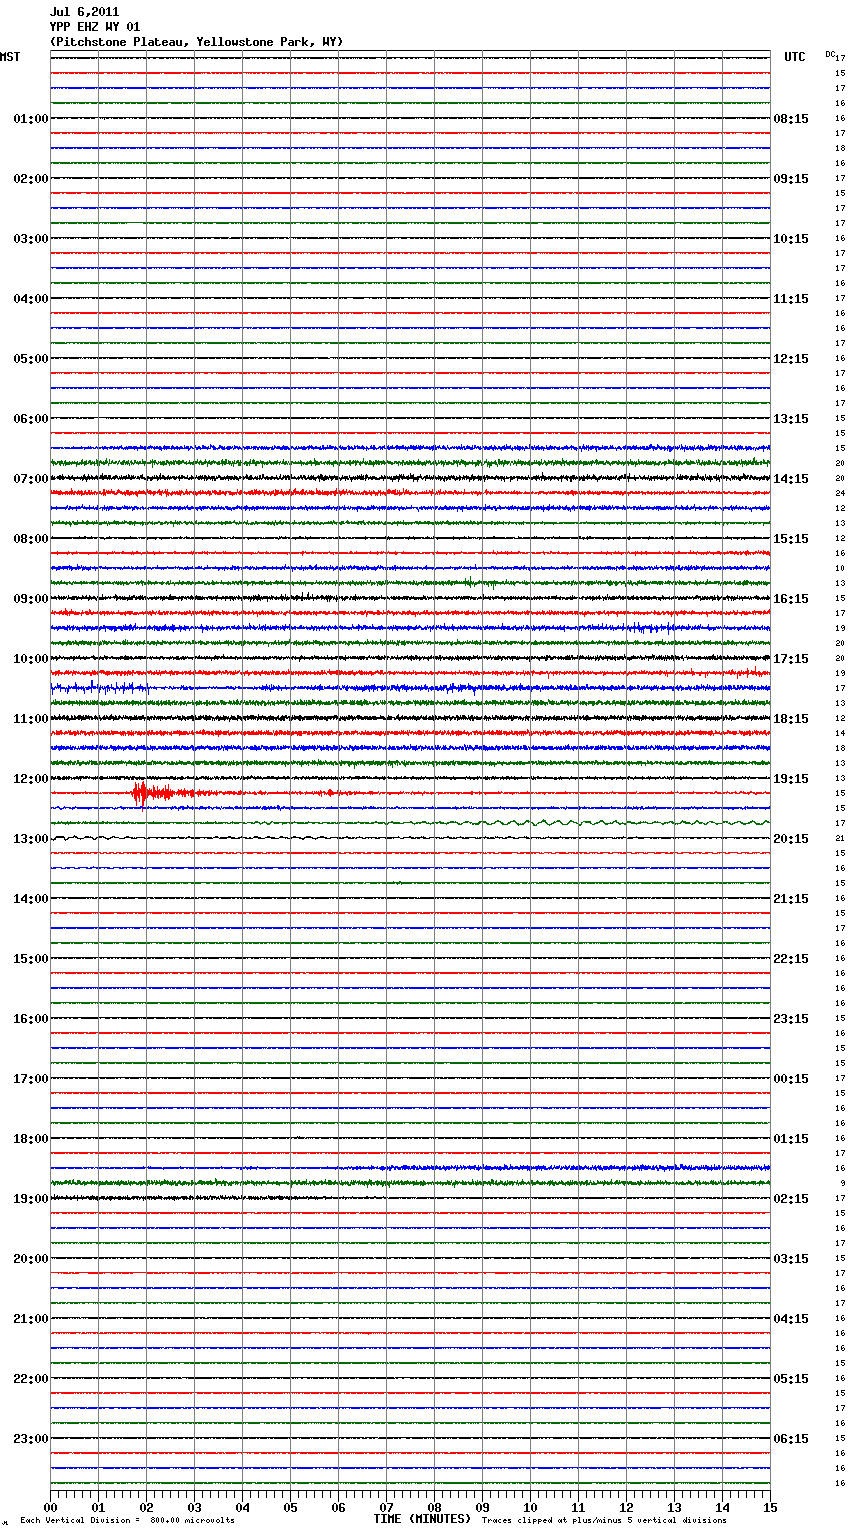Click the date header "Jul 6,2011"
Image resolution: width=850 pixels, height=1534 pixels.
(x=84, y=12)
